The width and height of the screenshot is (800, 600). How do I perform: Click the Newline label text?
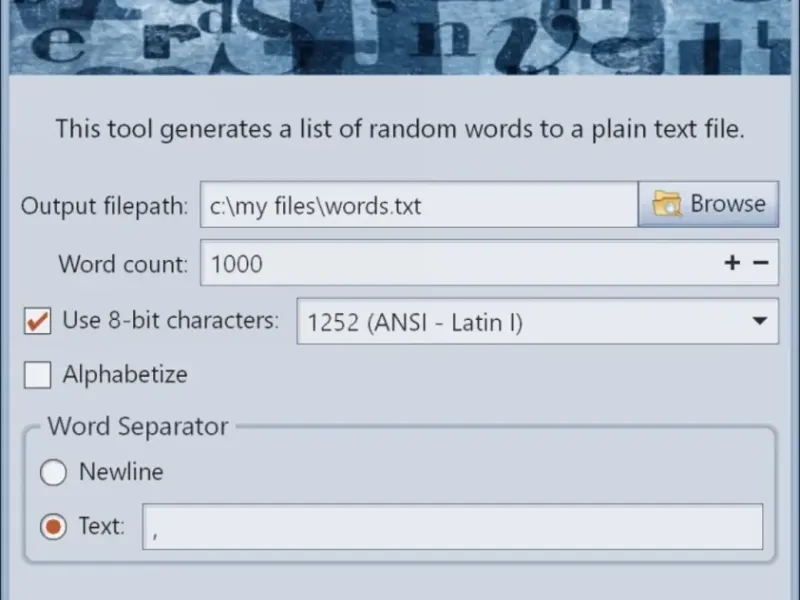pyautogui.click(x=121, y=471)
